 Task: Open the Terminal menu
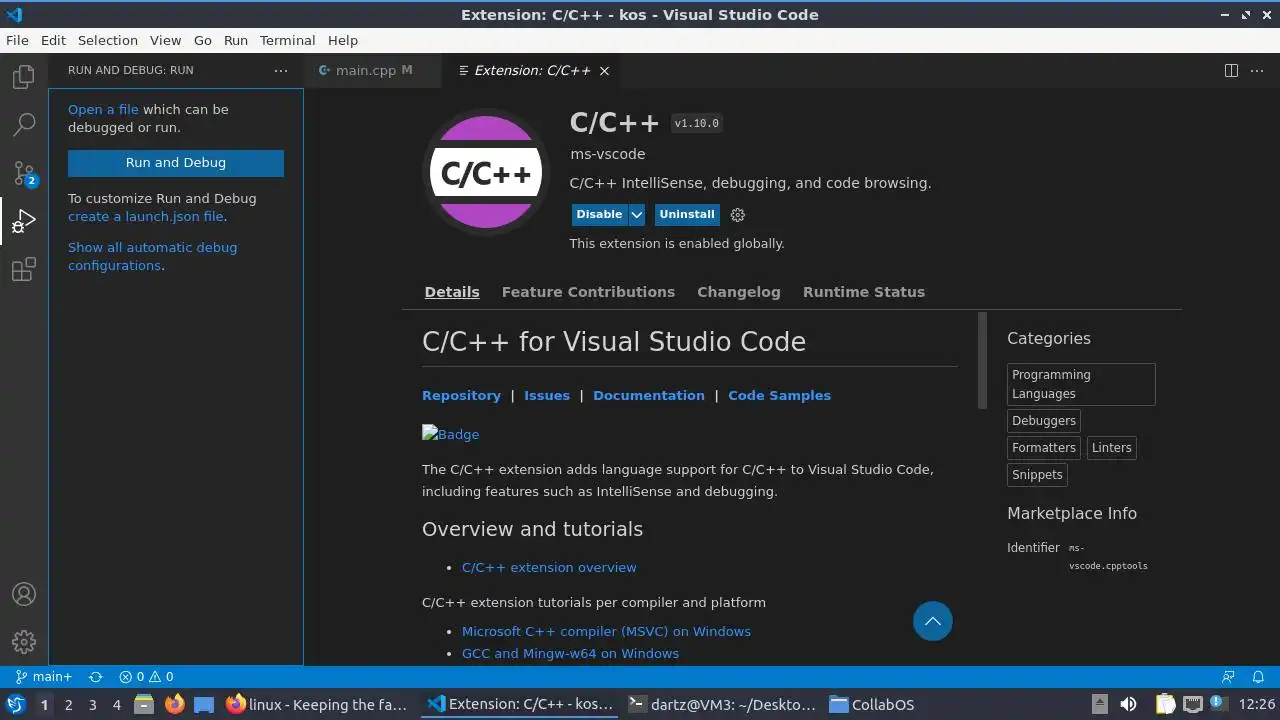click(288, 40)
